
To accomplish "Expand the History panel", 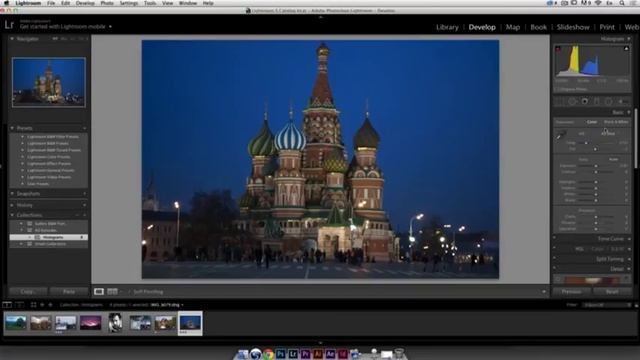I will [12, 205].
